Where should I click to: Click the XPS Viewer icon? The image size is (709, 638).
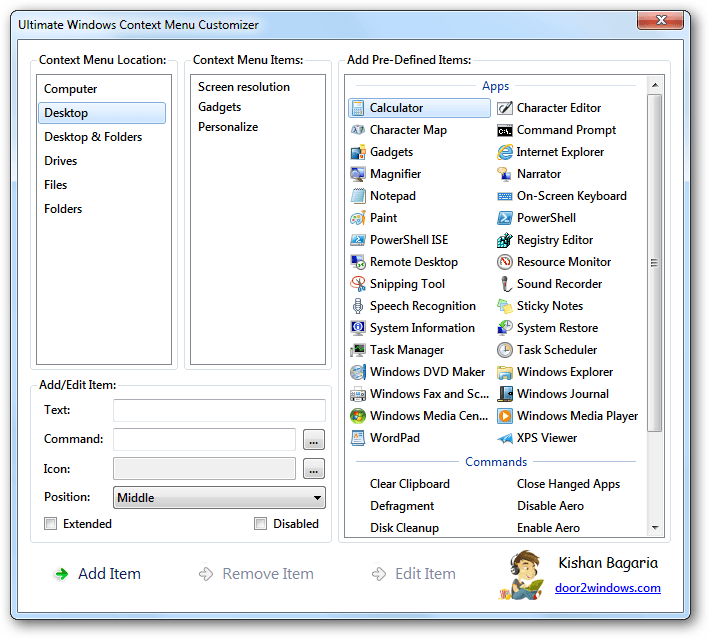coord(505,438)
